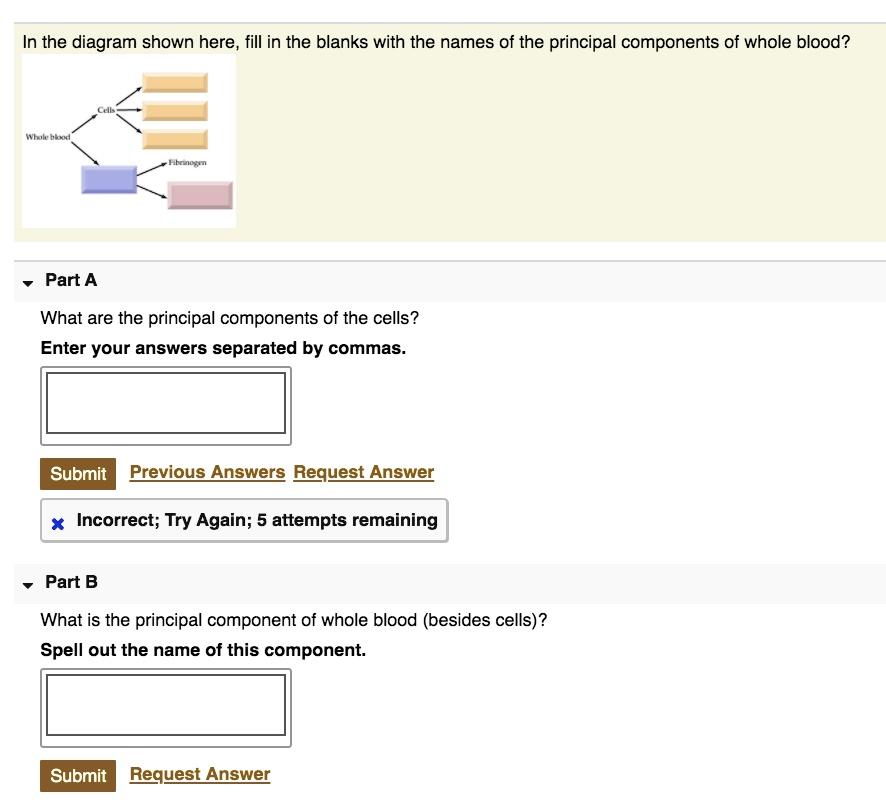The height and width of the screenshot is (804, 886).
Task: Select the Part B answer input box
Action: tap(165, 706)
